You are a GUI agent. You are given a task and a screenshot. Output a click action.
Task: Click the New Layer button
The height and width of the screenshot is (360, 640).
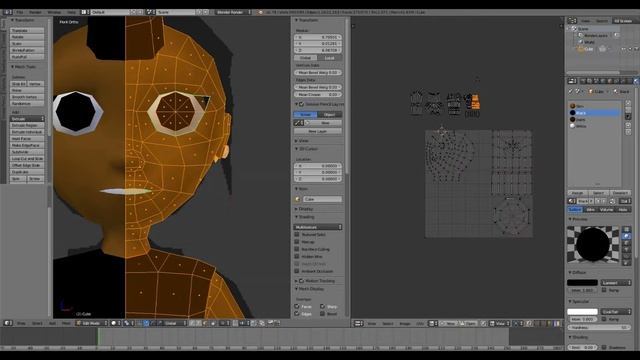click(x=318, y=131)
